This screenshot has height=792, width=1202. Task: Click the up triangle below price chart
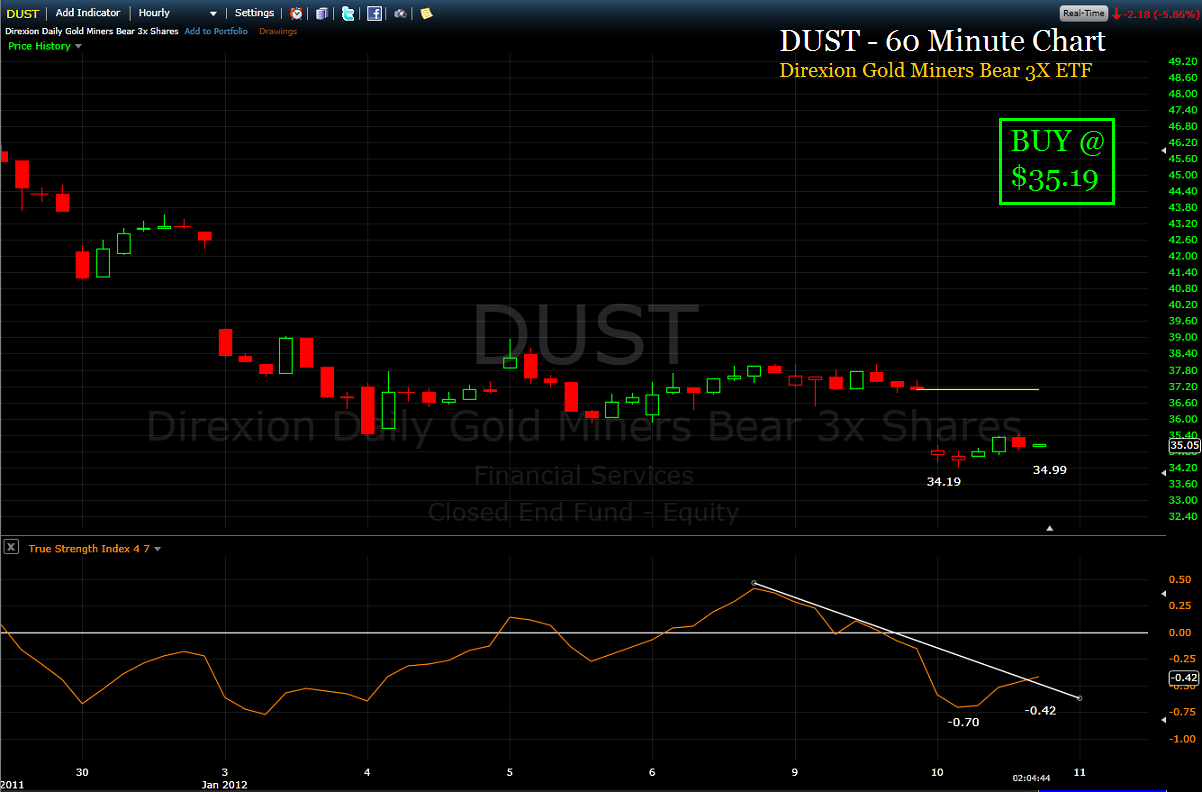tap(1049, 526)
